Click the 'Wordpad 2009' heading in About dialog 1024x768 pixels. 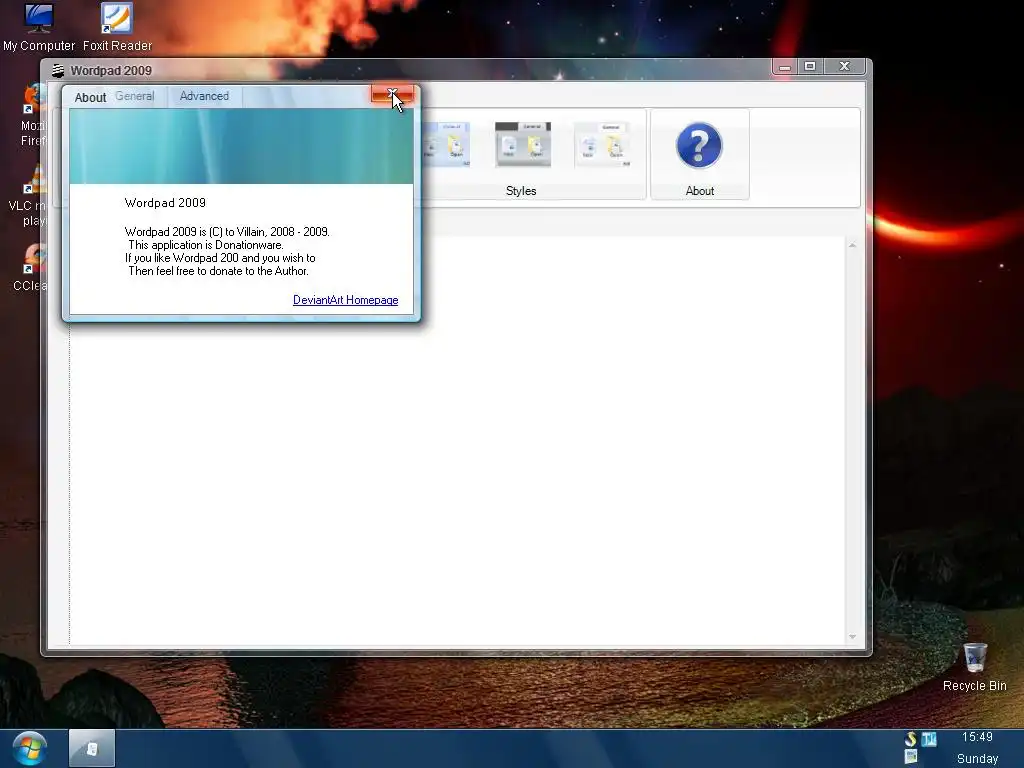[165, 203]
